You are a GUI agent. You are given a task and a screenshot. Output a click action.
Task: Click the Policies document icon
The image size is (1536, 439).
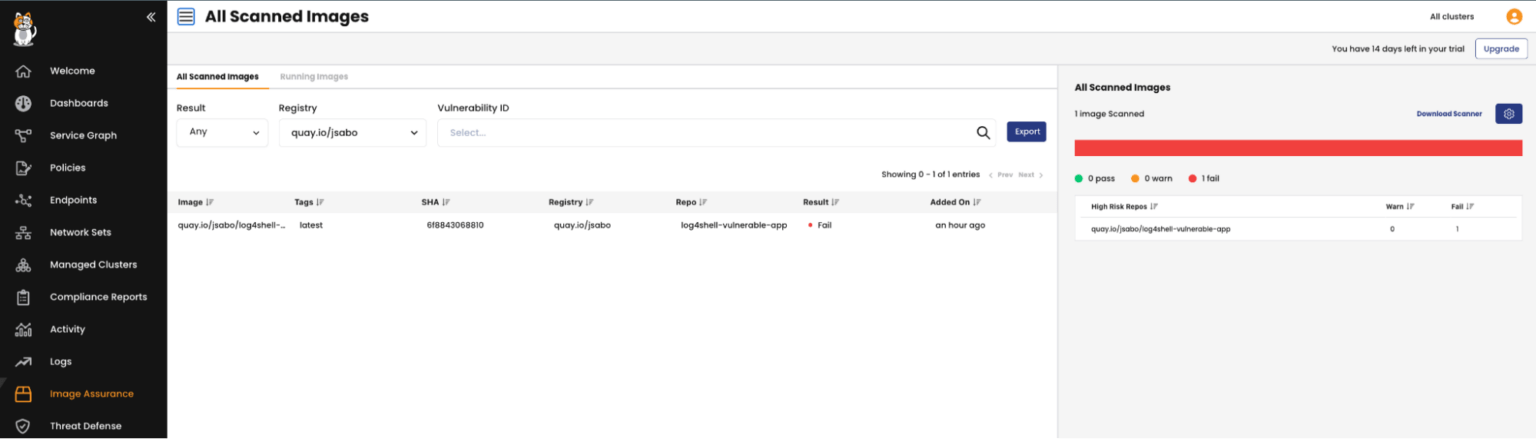[x=24, y=168]
